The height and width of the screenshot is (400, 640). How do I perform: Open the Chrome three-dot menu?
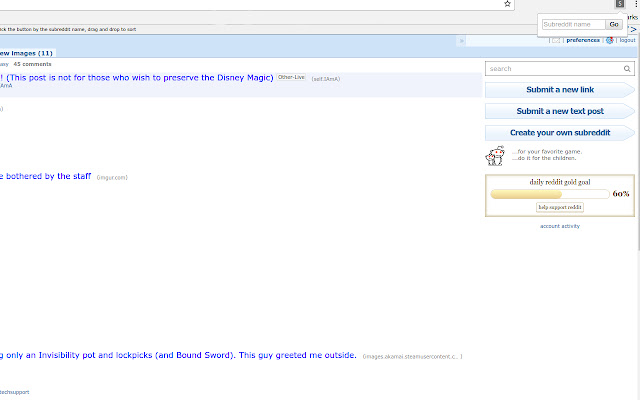[636, 4]
